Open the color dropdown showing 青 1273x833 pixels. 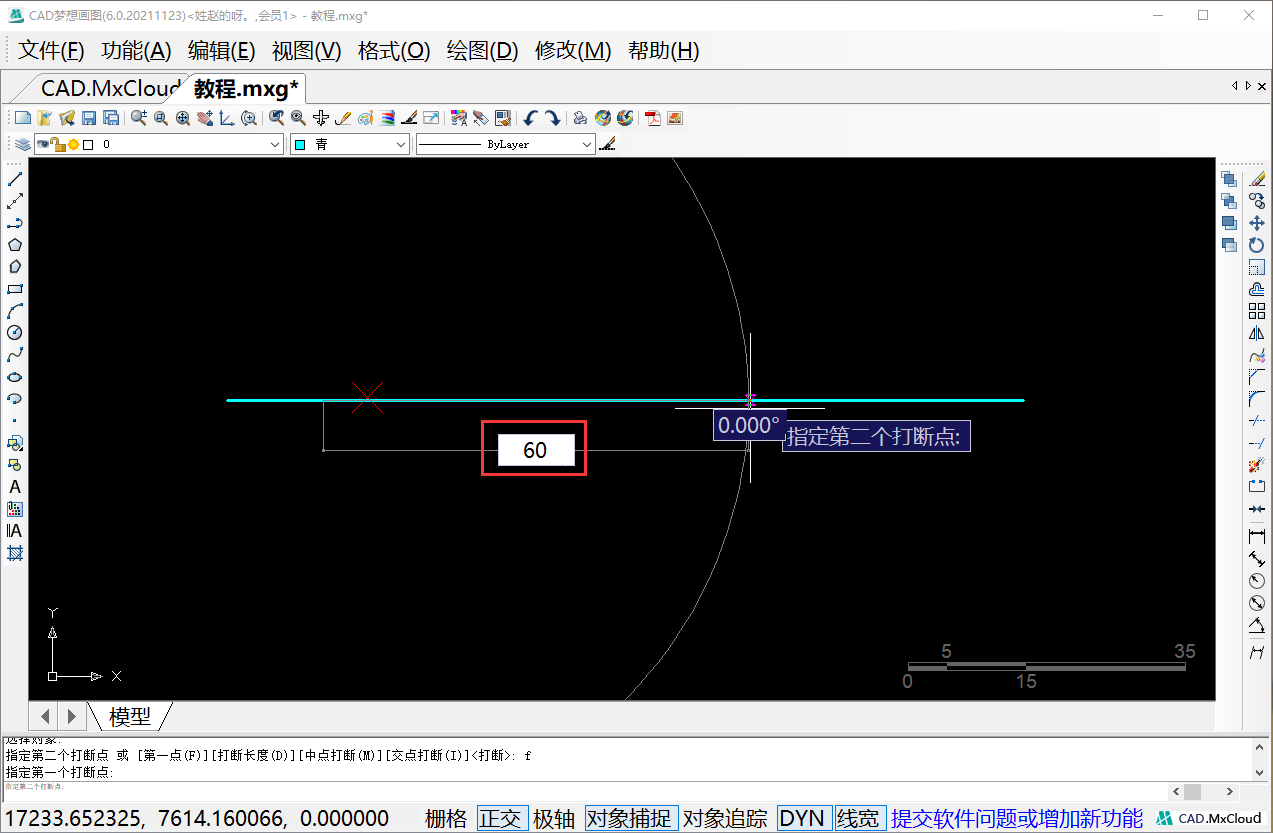pos(349,145)
